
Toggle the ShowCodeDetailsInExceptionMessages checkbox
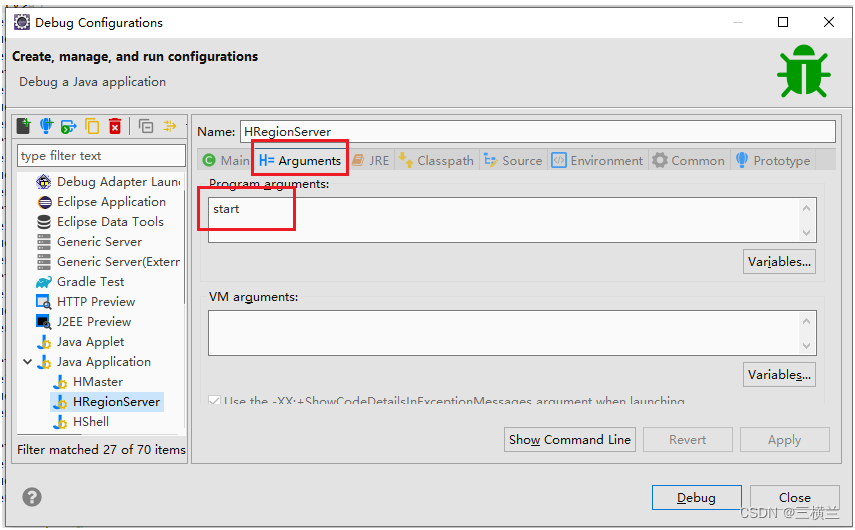pyautogui.click(x=214, y=402)
